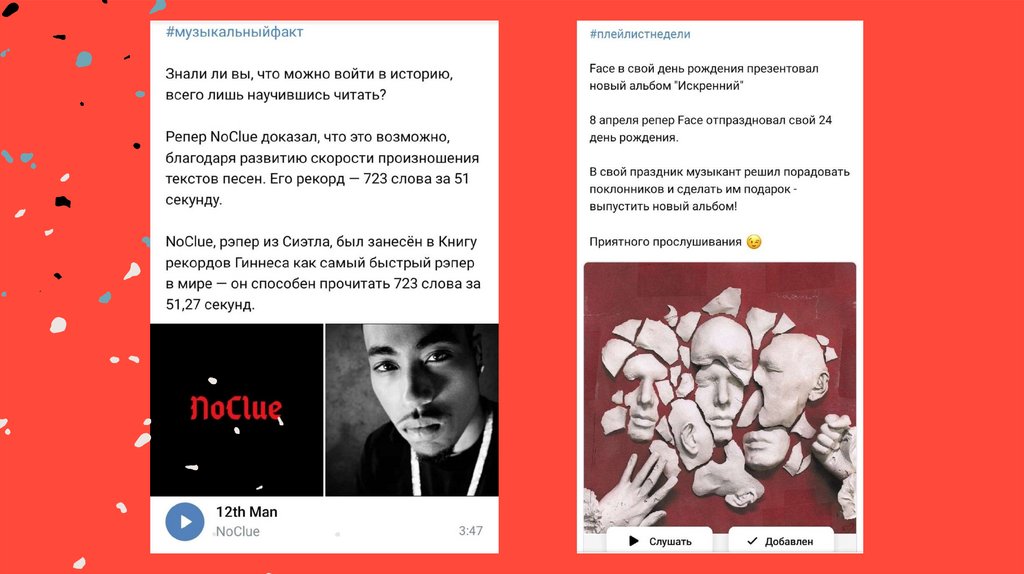Image resolution: width=1024 pixels, height=574 pixels.
Task: Click the winking emoji after Приятного прослушивания
Action: click(754, 242)
